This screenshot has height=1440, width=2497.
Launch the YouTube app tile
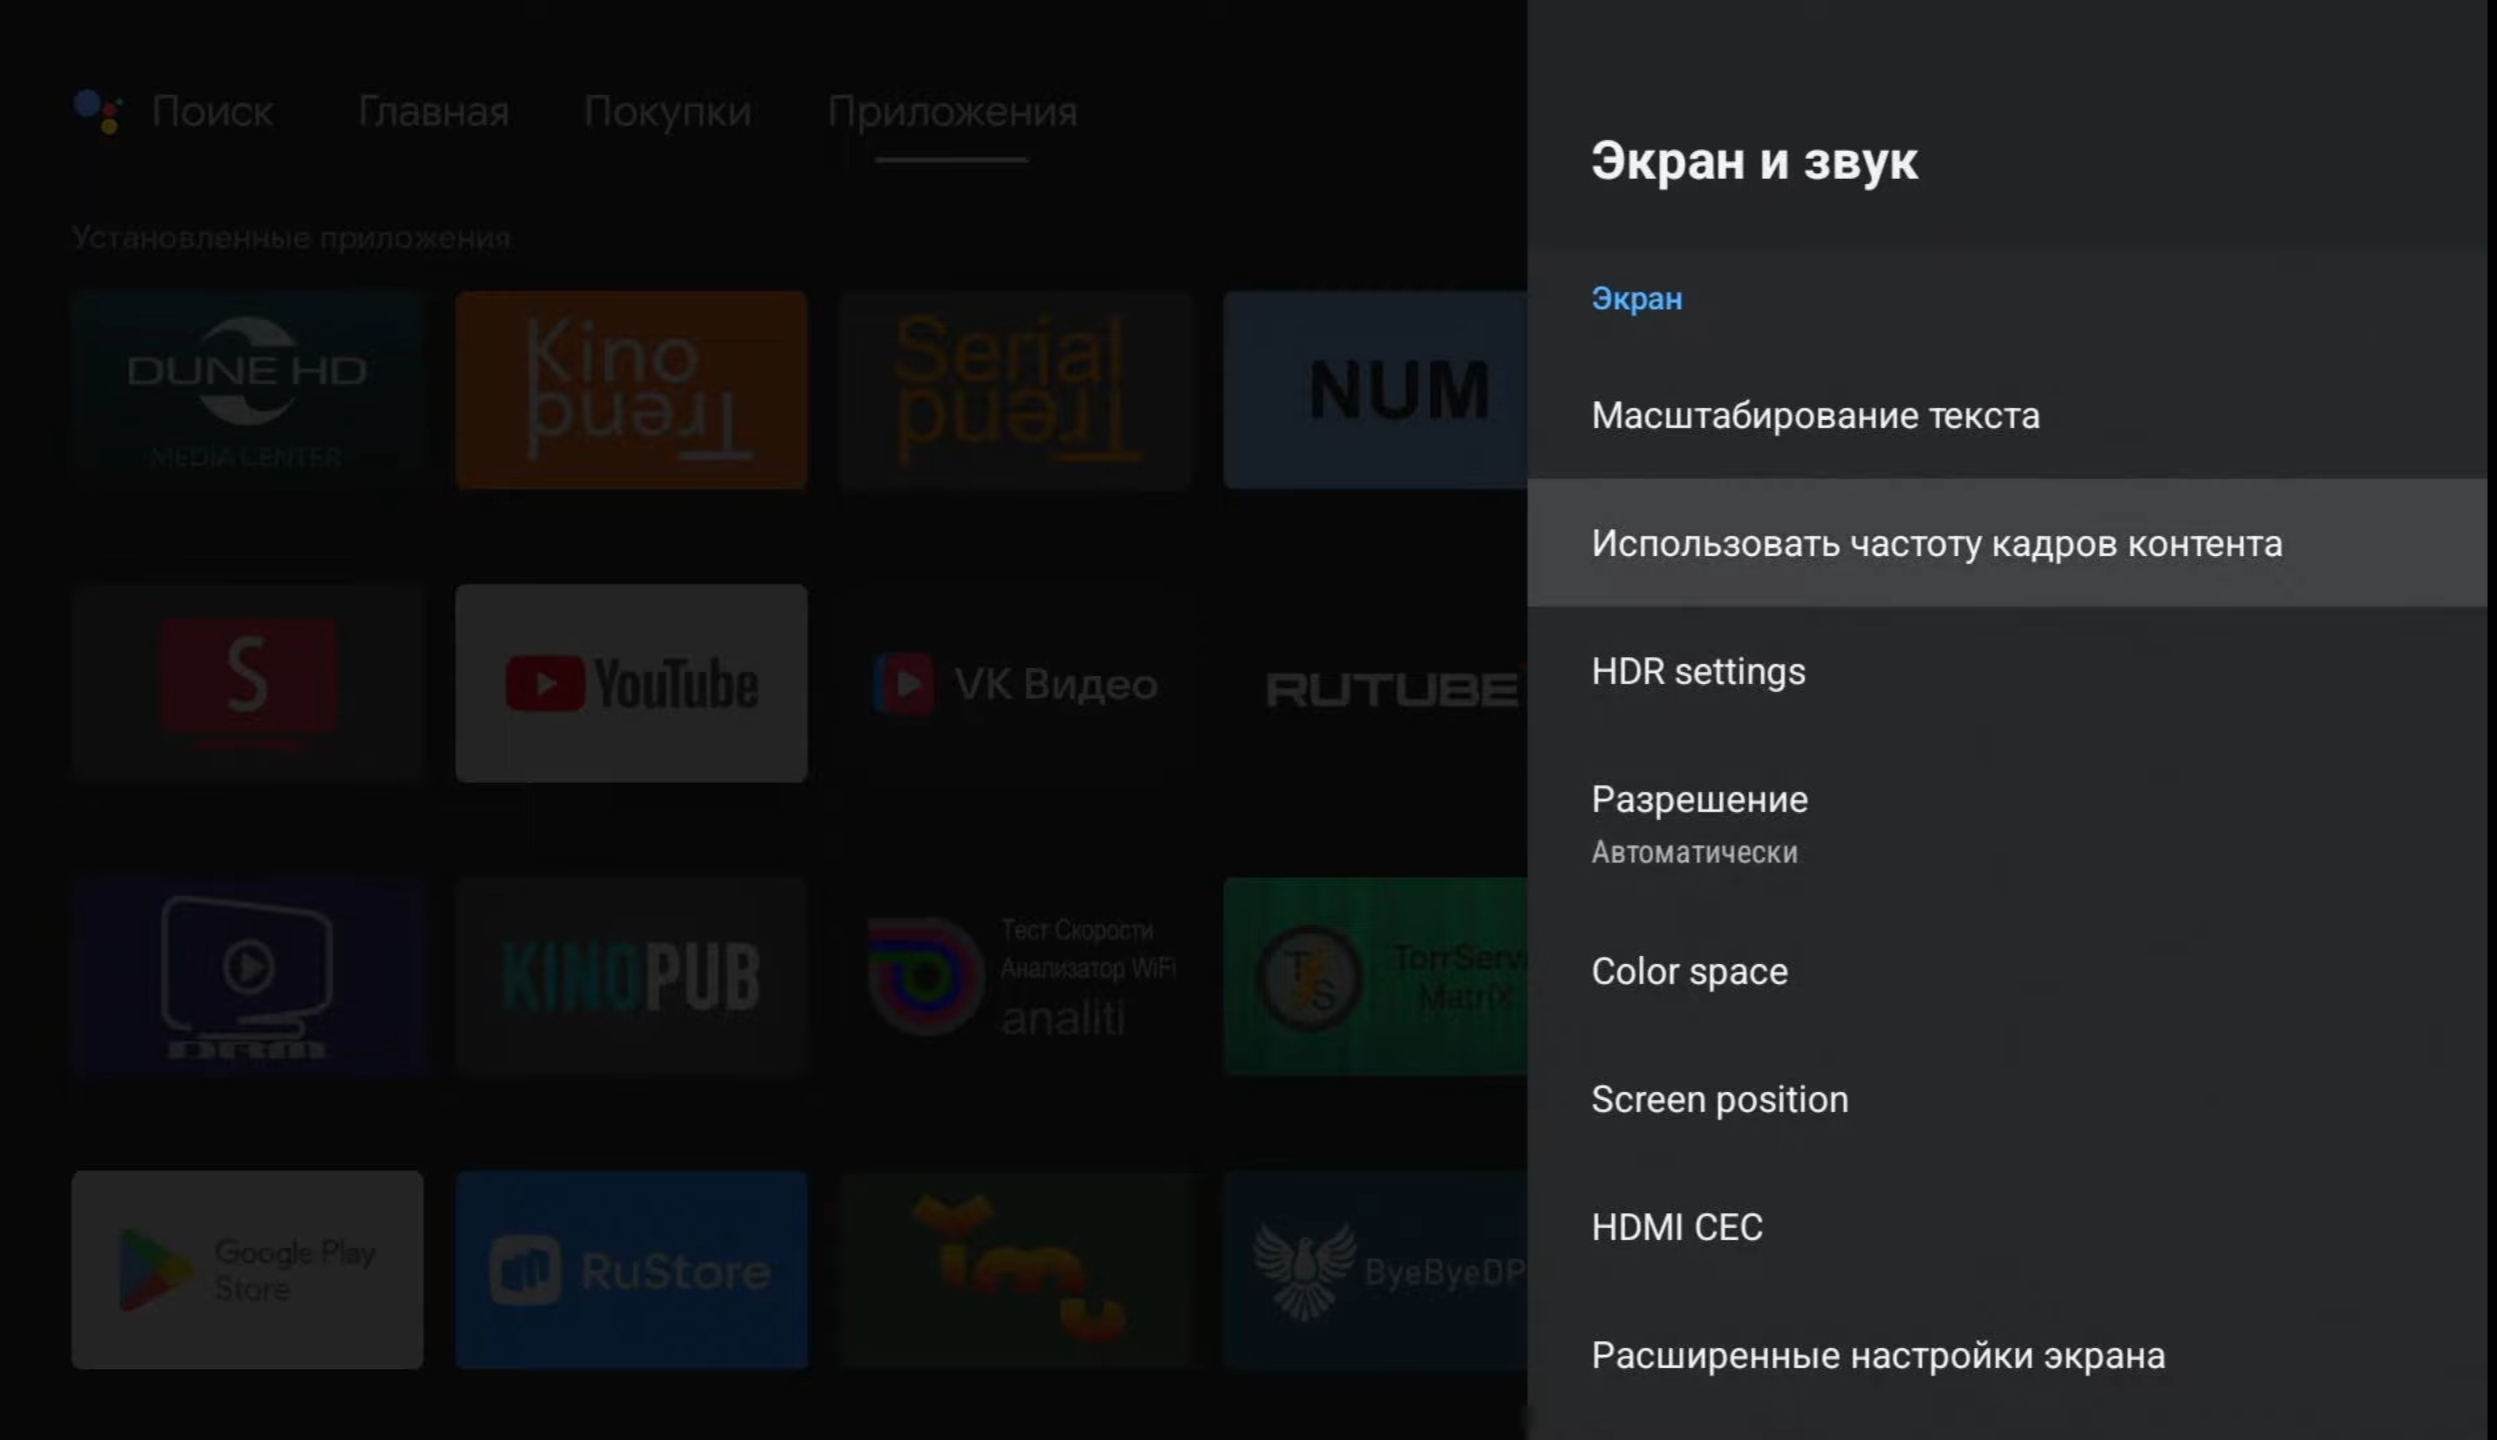point(631,683)
